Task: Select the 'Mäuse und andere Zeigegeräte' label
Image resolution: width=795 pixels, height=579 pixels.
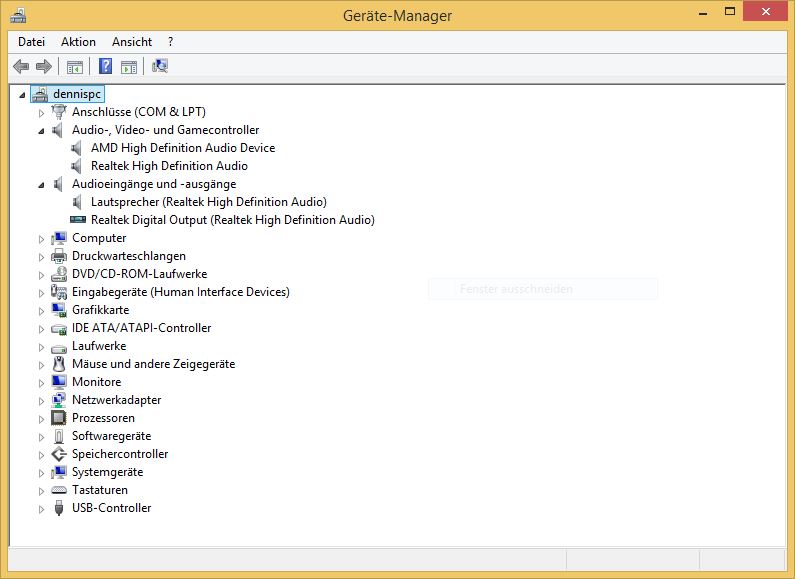Action: tap(154, 364)
